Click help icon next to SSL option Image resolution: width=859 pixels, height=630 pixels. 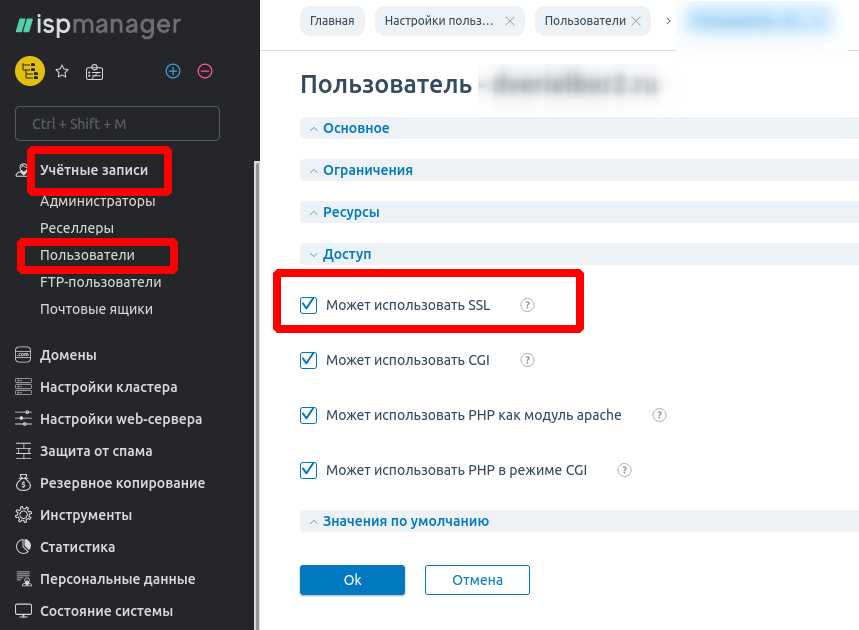pos(528,305)
